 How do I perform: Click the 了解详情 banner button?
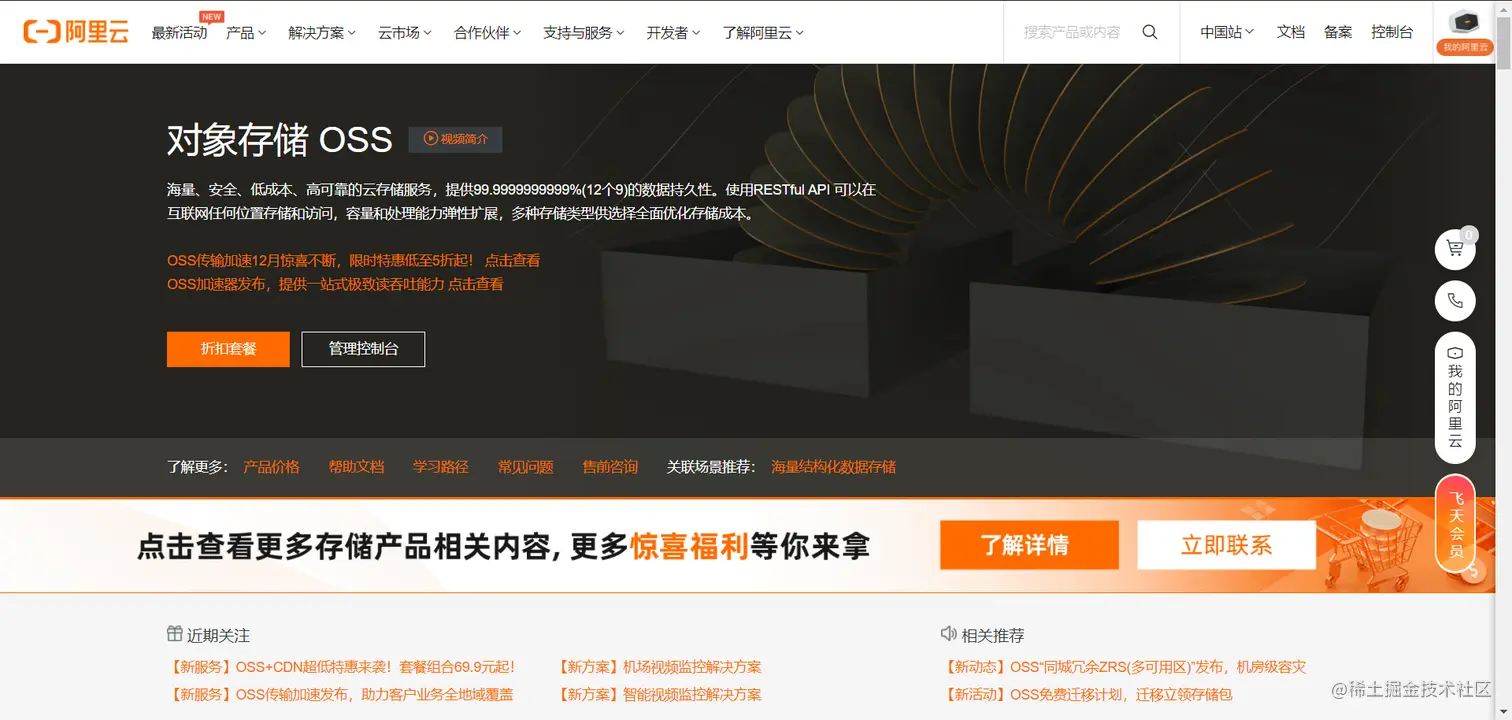[x=1029, y=545]
